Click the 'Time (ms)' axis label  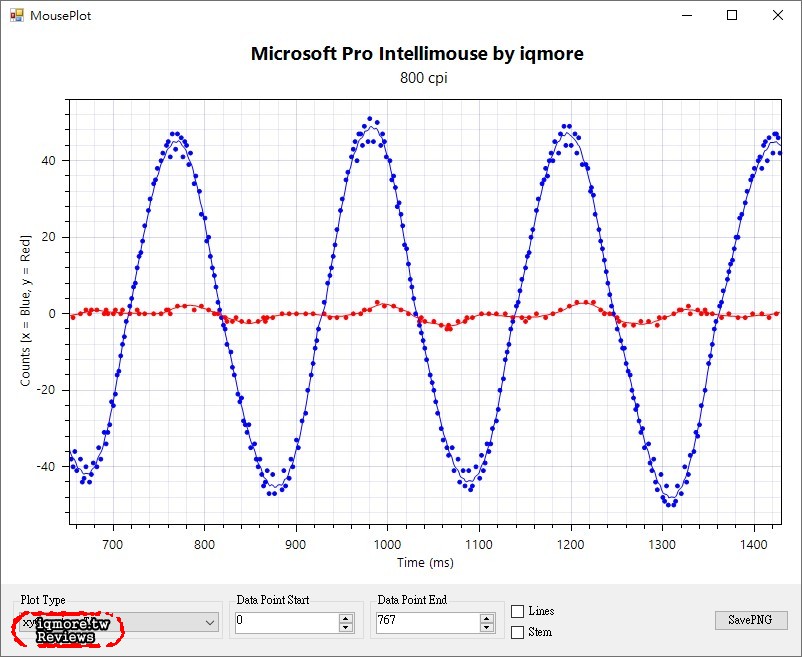425,562
